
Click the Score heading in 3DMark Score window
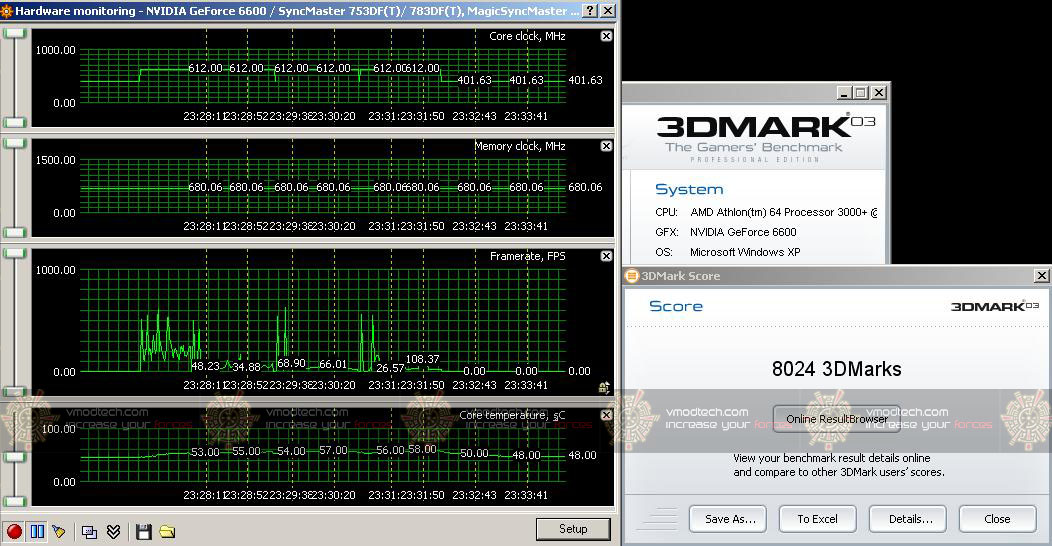coord(676,306)
